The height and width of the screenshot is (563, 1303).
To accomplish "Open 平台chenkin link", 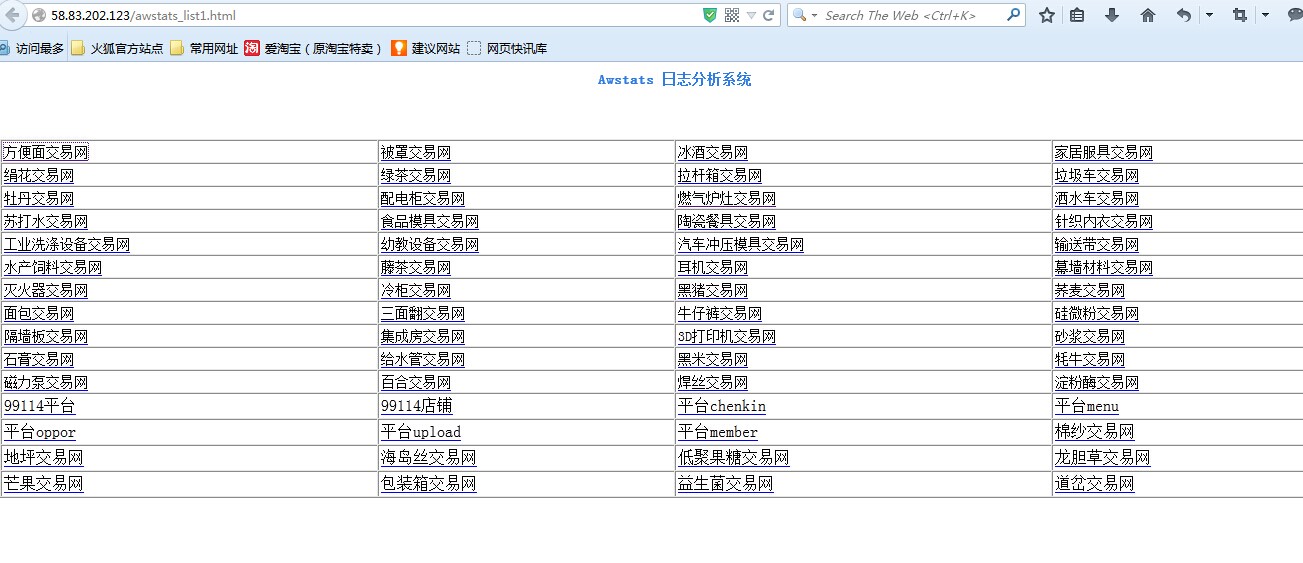I will click(722, 406).
